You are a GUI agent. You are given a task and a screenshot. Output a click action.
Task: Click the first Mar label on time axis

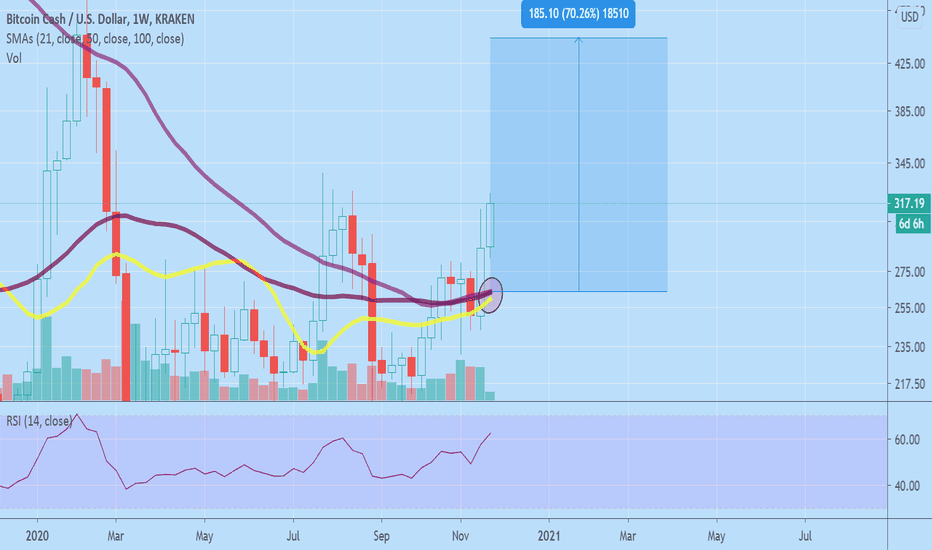115,536
